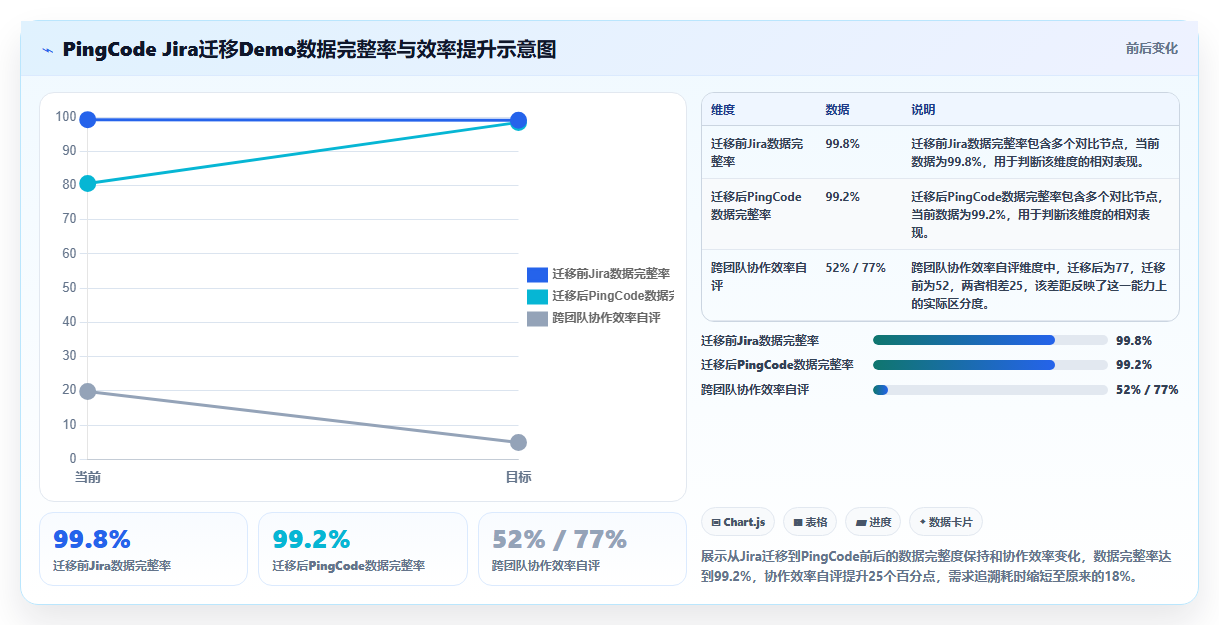Screen dimensions: 1219x625
Task: Click the 迁移后PingCode数据完整率 table row name
Action: (x=757, y=205)
